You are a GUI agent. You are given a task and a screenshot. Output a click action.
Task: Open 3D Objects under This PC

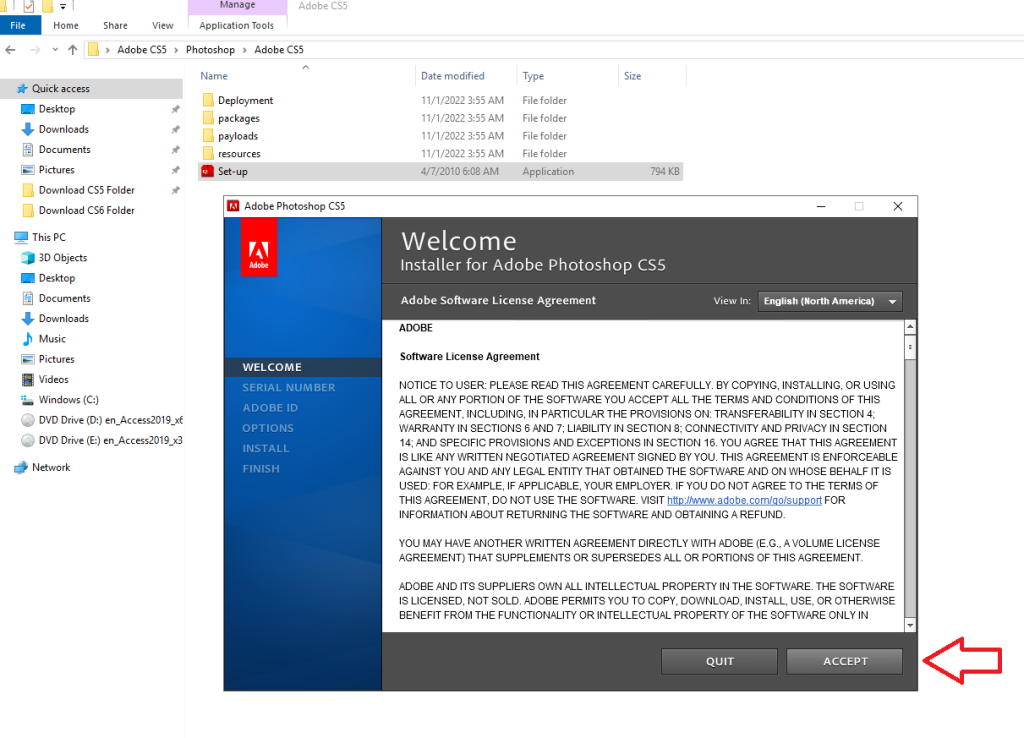[63, 257]
